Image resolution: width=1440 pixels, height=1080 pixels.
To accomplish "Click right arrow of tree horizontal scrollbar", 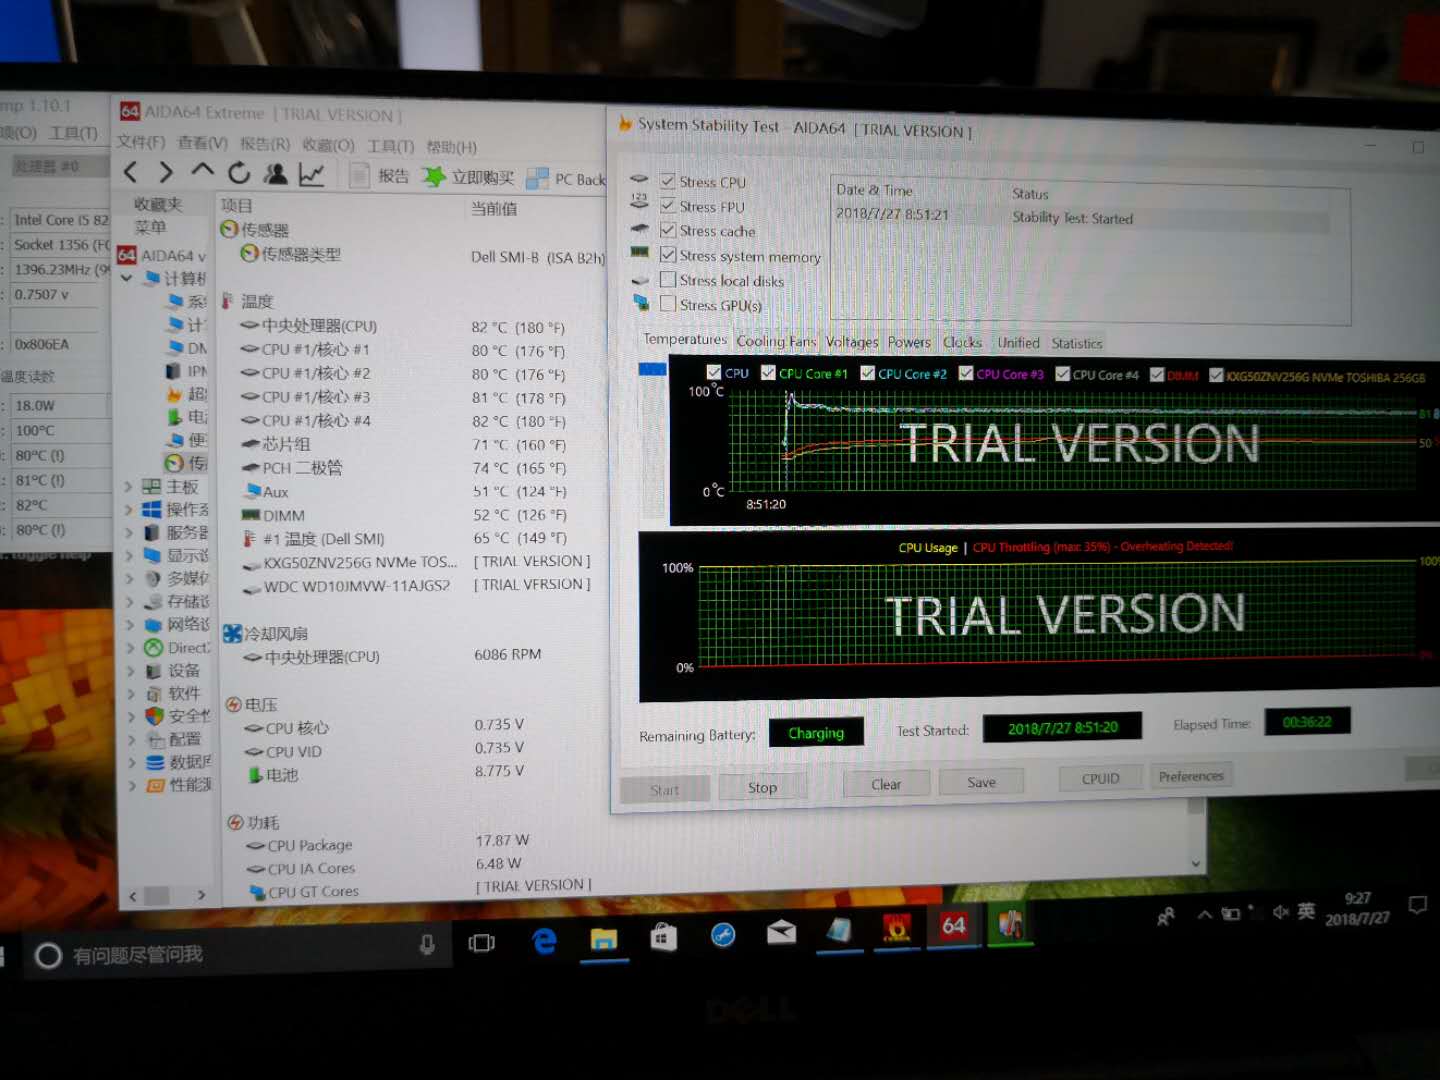I will point(201,895).
